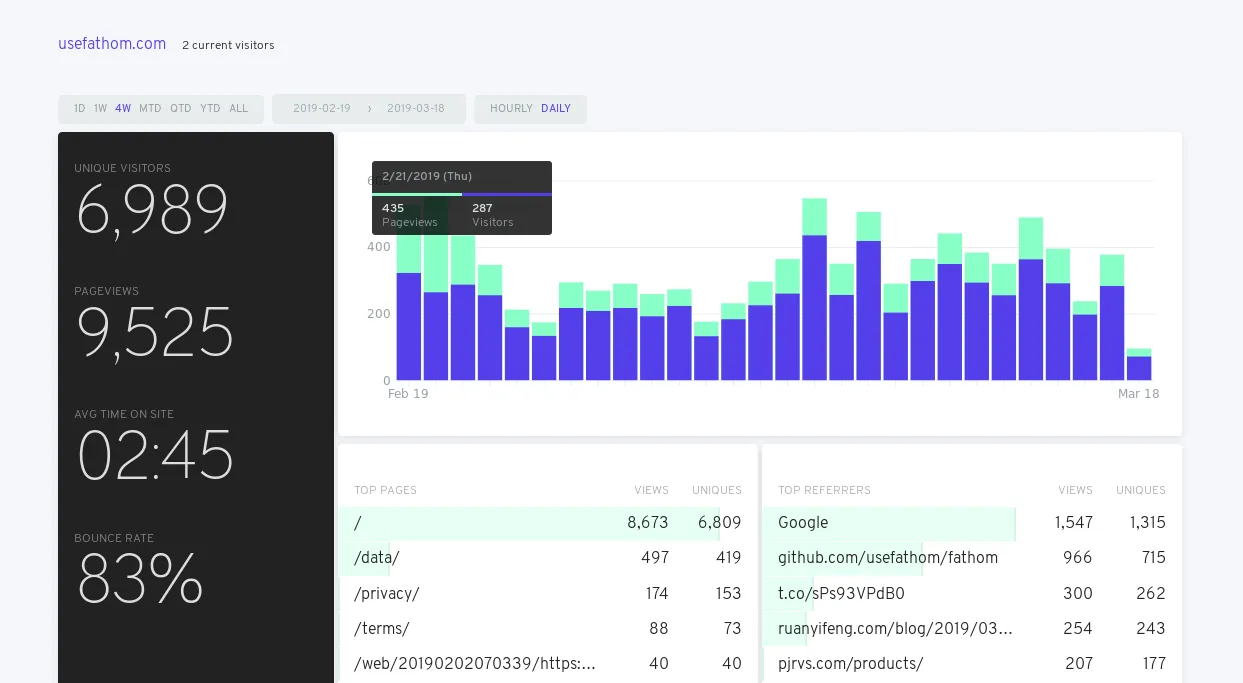
Task: Open the usefathom.com site link
Action: point(112,44)
